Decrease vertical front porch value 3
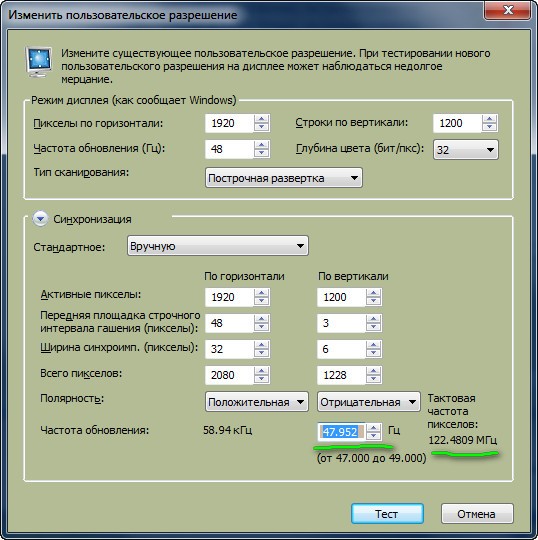538x540 pixels. [374, 327]
